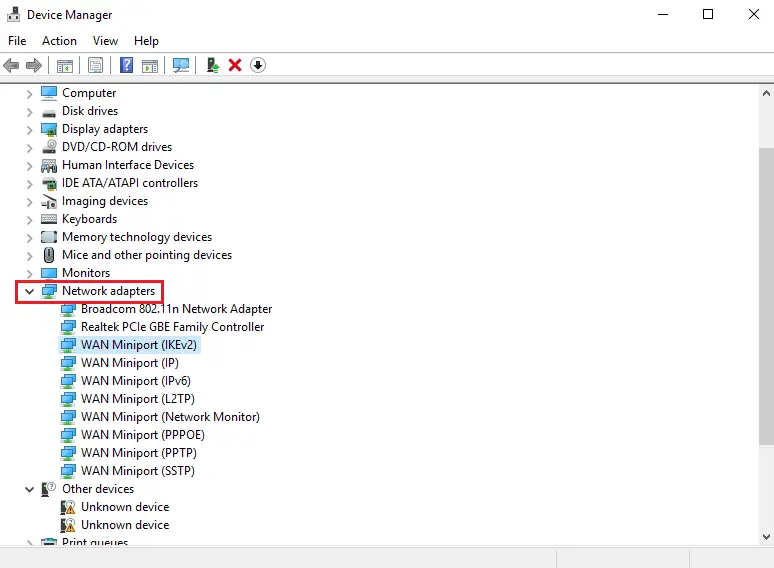Expand the Keyboards node
The image size is (774, 568).
coord(30,220)
